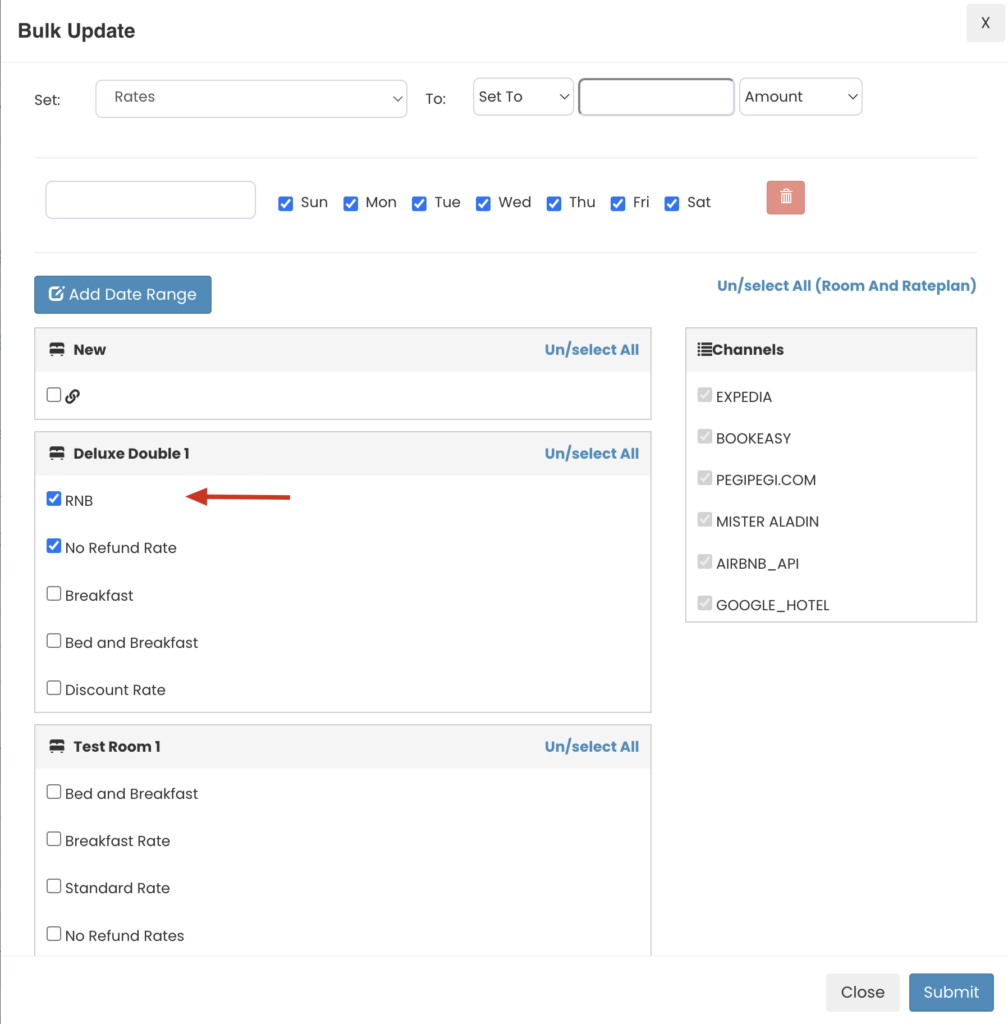1008x1024 pixels.
Task: Click the link icon under New room
Action: [72, 396]
